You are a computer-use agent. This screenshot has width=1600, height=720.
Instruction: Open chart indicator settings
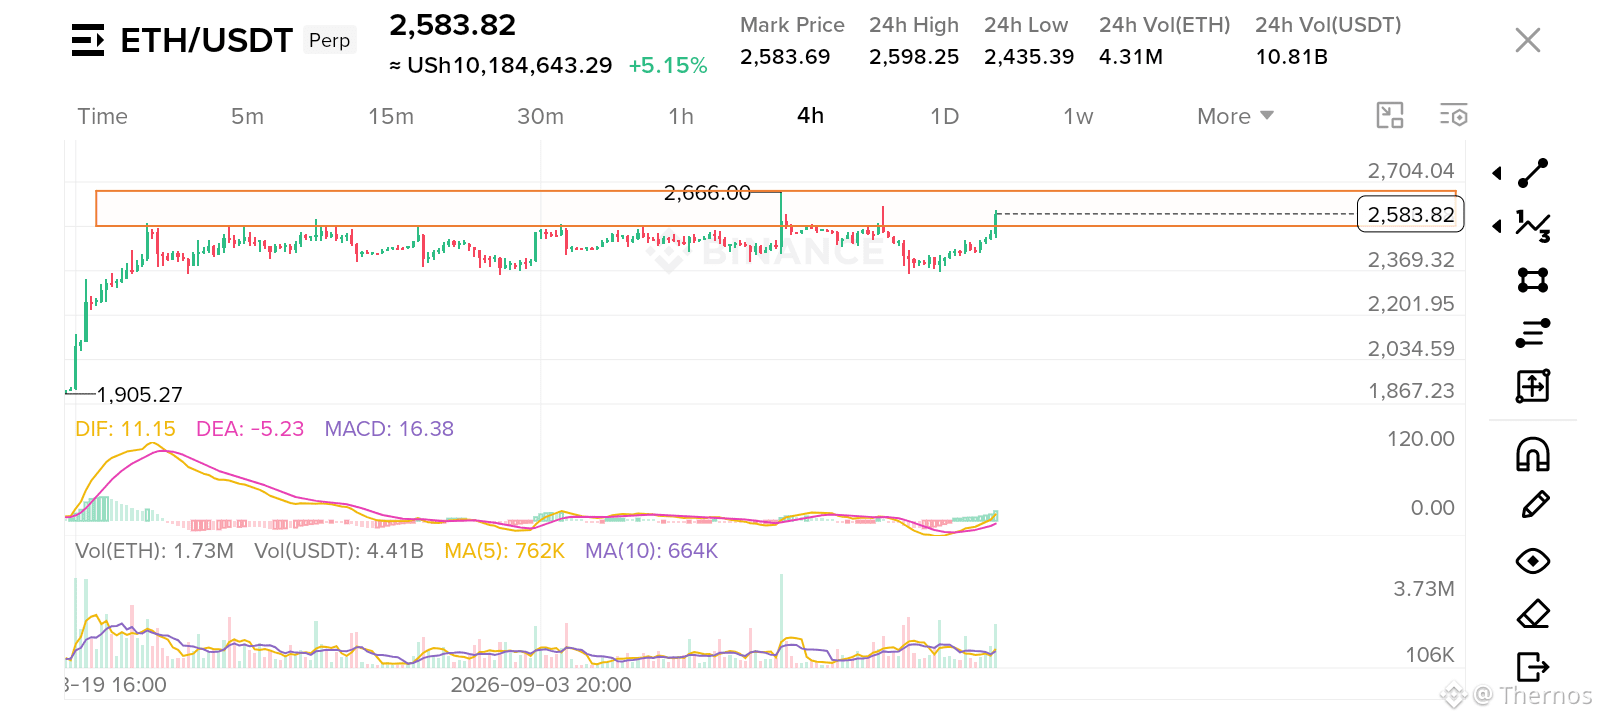(x=1454, y=115)
